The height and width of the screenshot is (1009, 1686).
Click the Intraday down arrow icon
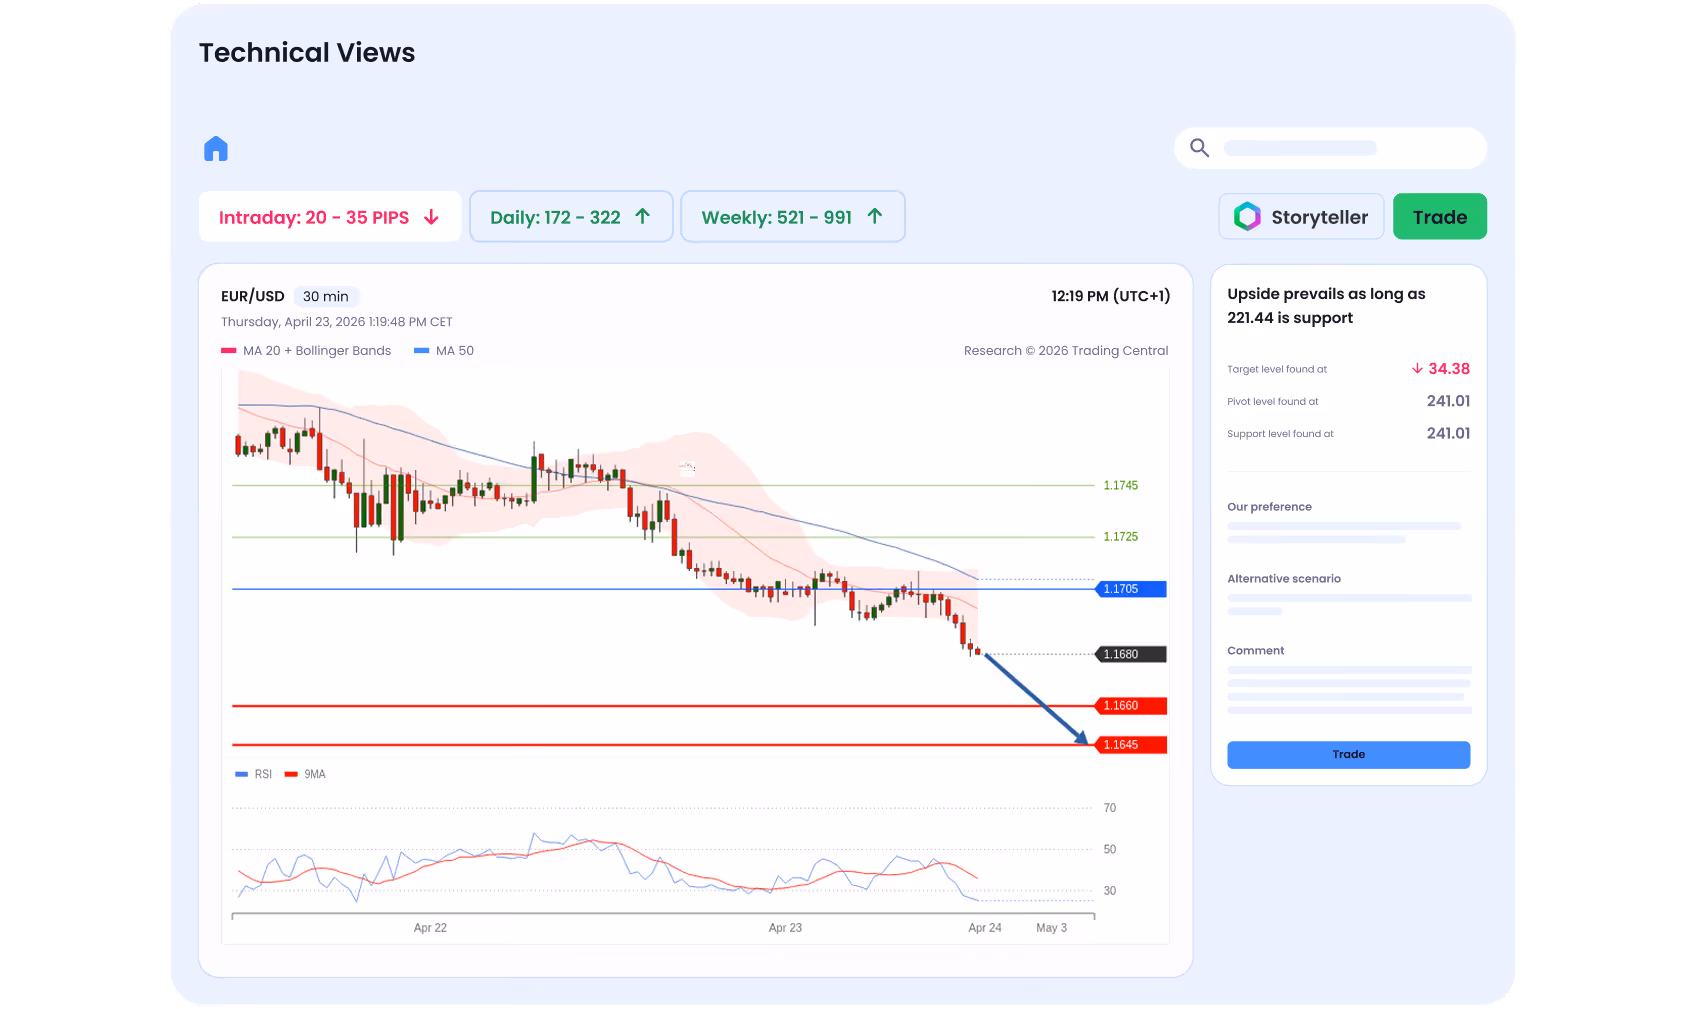[x=431, y=217]
